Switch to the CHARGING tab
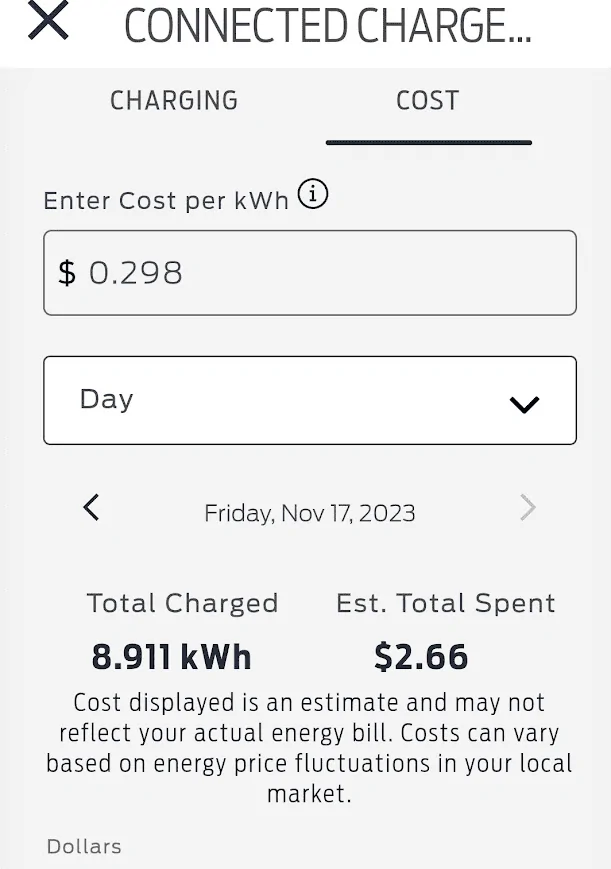611x869 pixels. 174,101
